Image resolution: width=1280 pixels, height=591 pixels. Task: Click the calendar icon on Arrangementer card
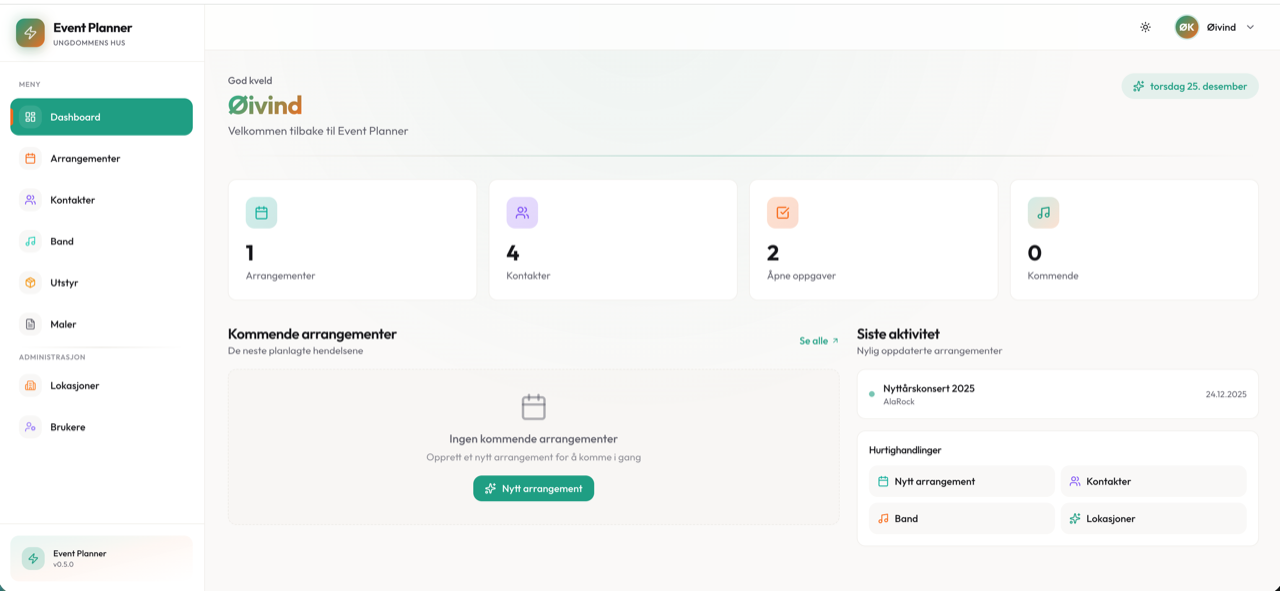tap(261, 213)
